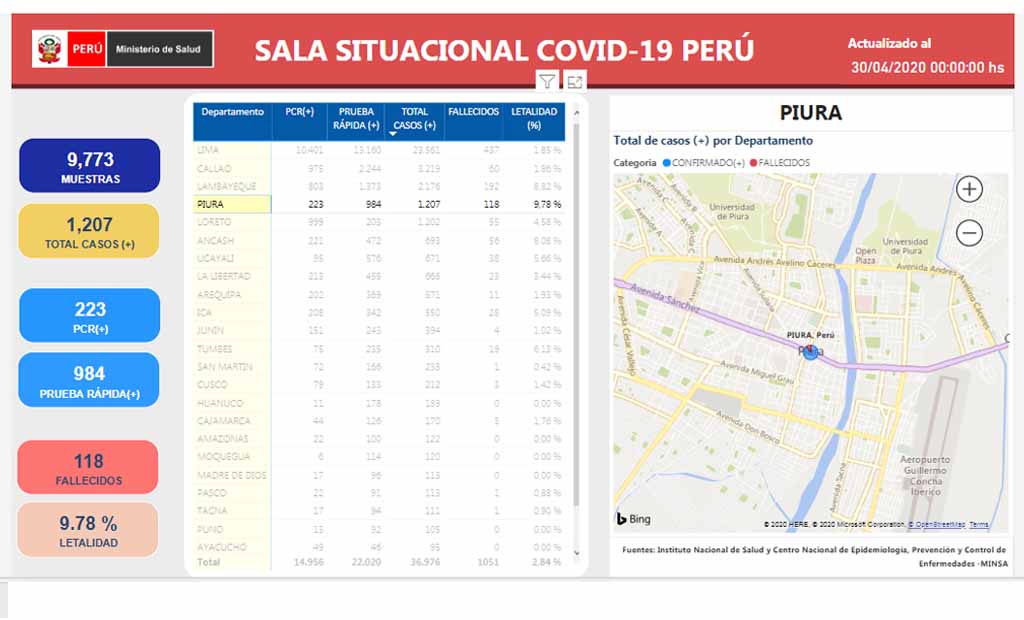Click the 36.976 total cases cell
The width and height of the screenshot is (1024, 620).
point(425,563)
